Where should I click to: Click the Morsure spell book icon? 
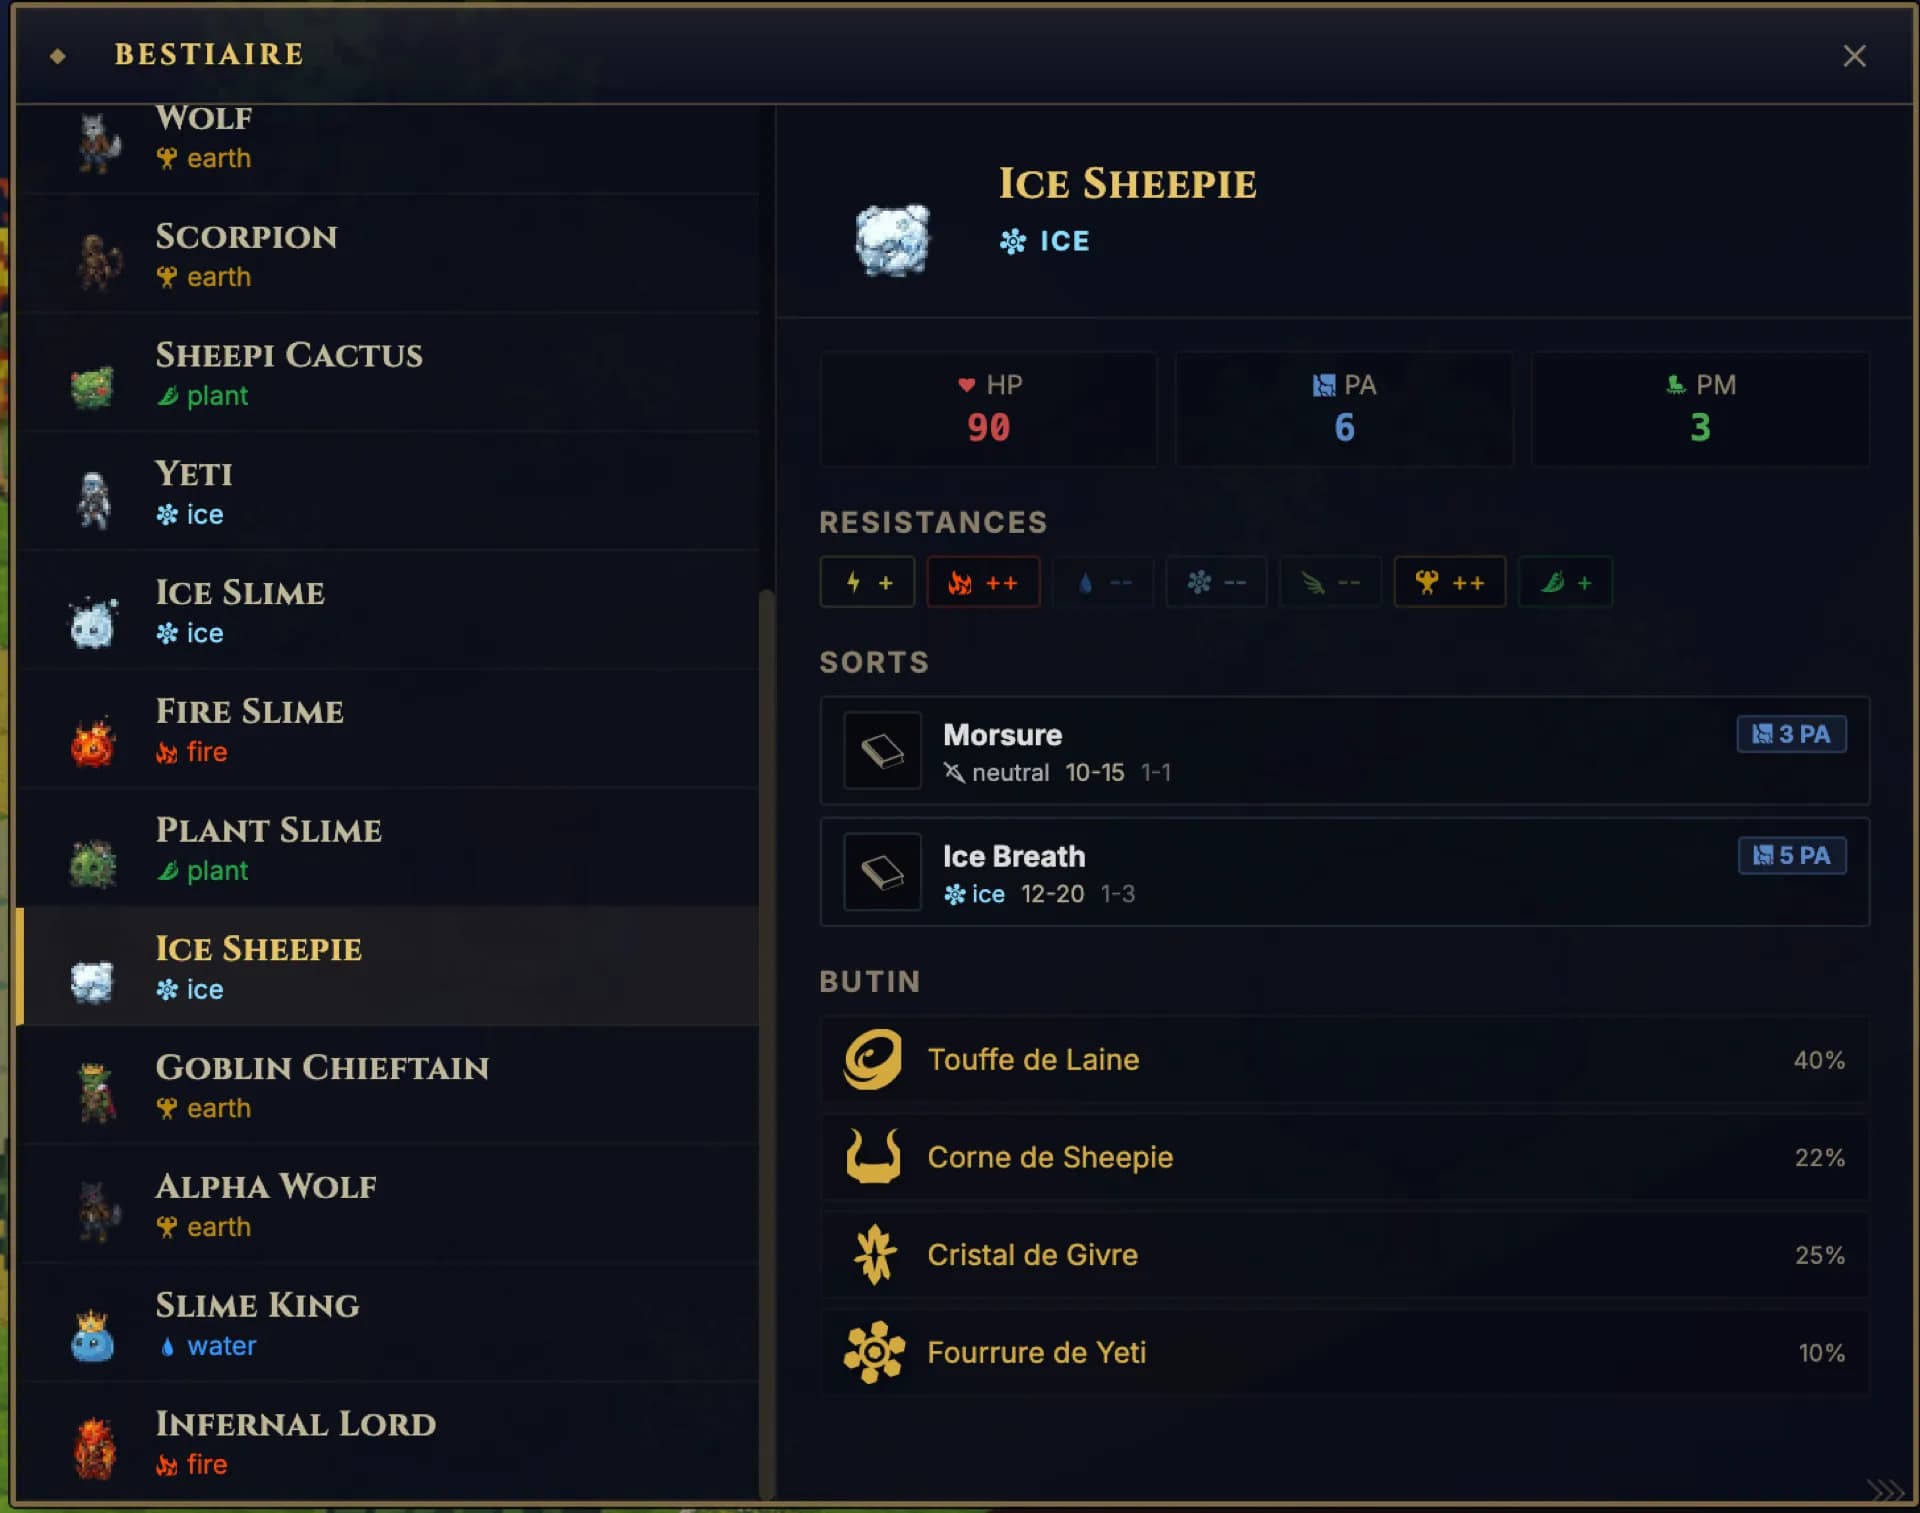click(882, 751)
